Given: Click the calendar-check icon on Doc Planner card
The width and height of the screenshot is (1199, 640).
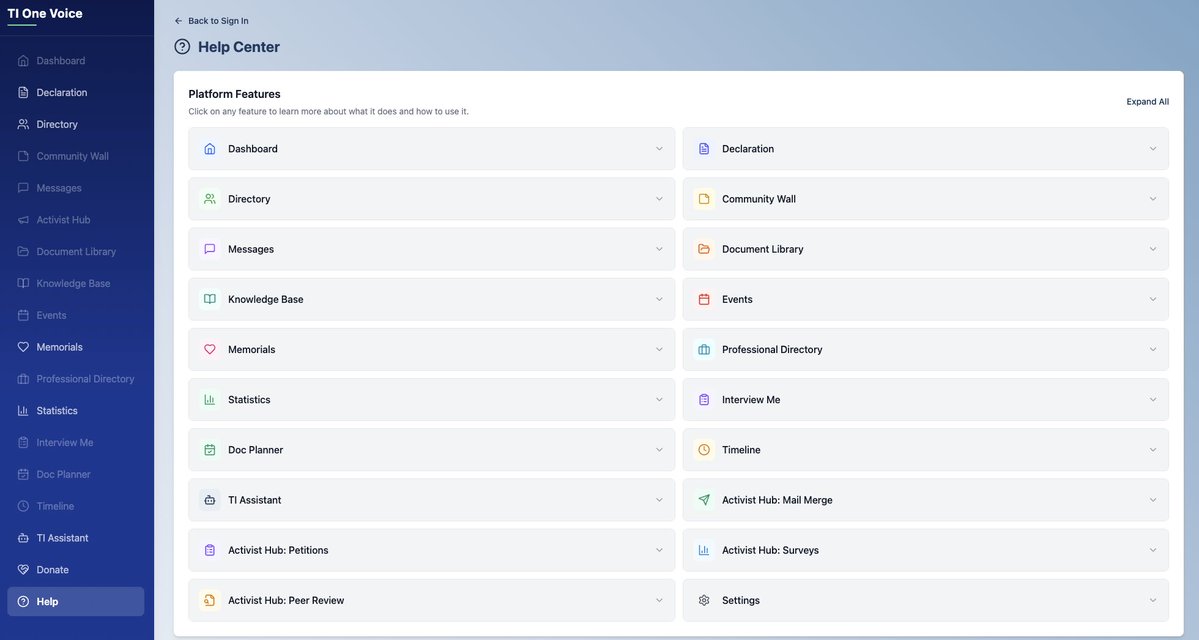Looking at the screenshot, I should pos(210,450).
